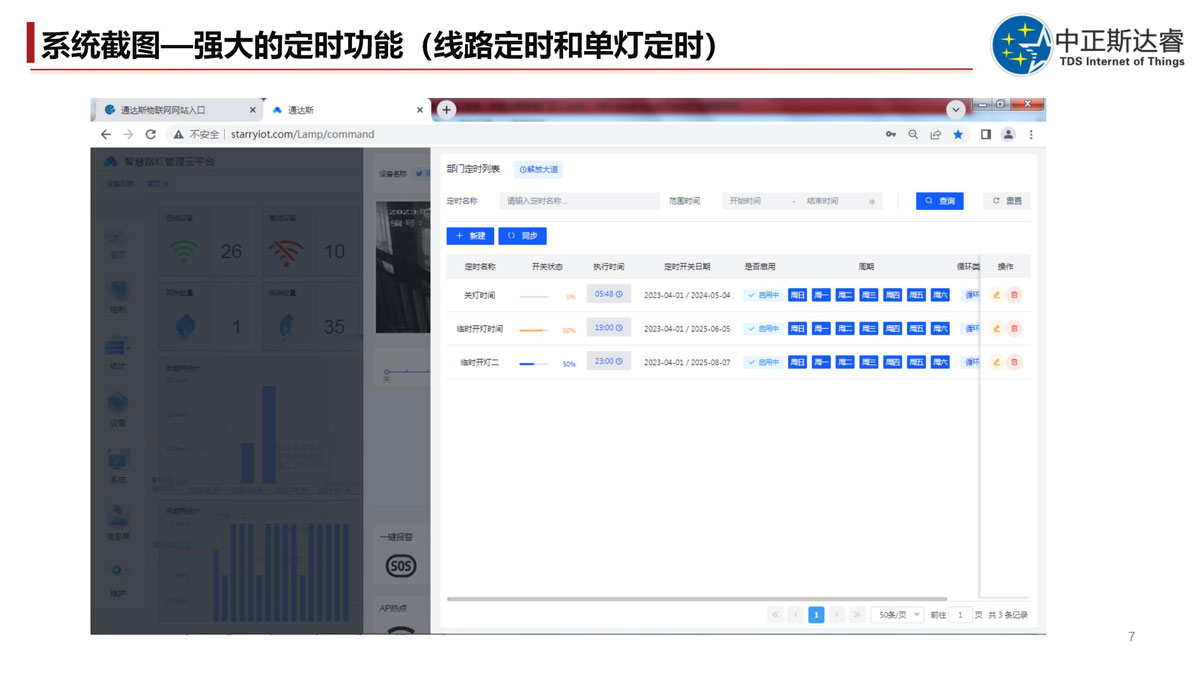Click the 80% progress bar of 临时开灯时间
The image size is (1200, 675).
(x=533, y=329)
